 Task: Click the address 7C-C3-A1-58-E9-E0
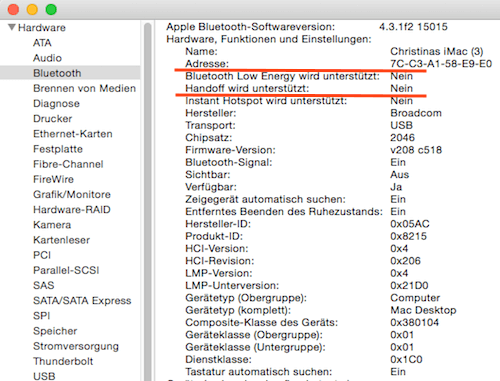pos(441,64)
